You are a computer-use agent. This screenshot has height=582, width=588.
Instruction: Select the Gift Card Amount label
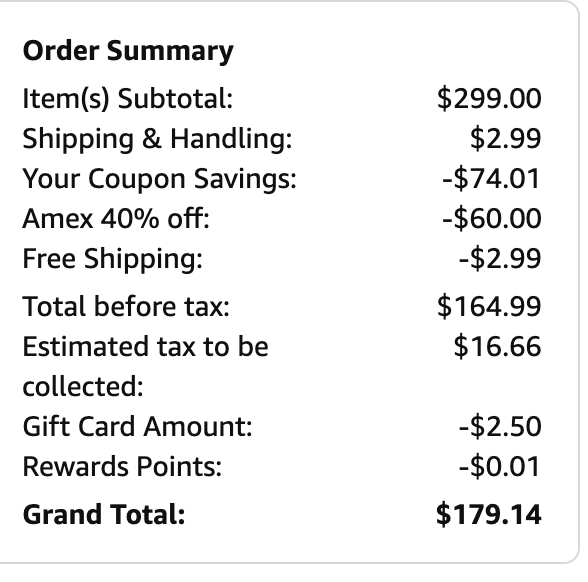137,427
